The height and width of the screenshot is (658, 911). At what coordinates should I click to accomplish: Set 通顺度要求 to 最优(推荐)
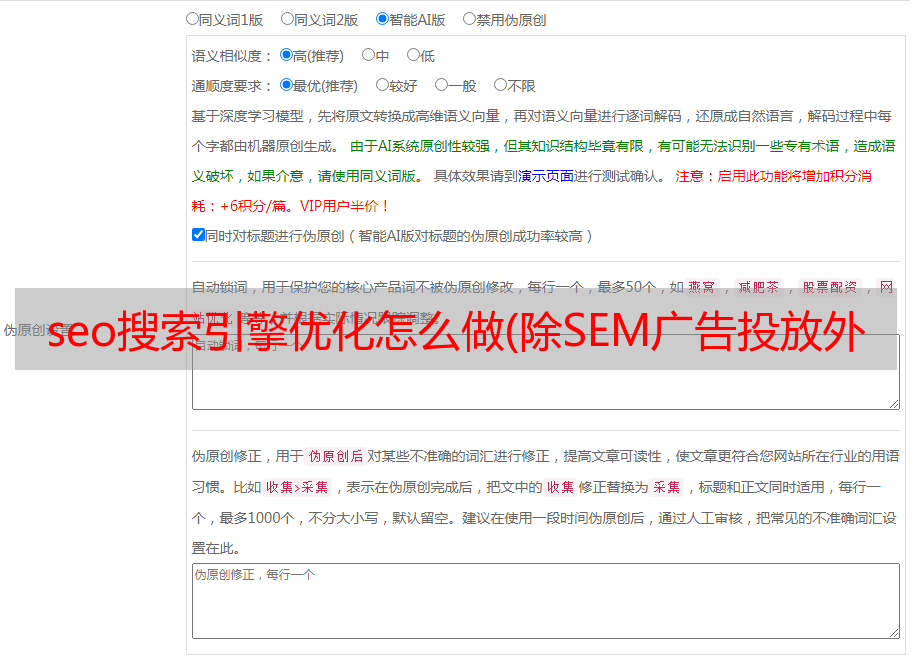[286, 85]
